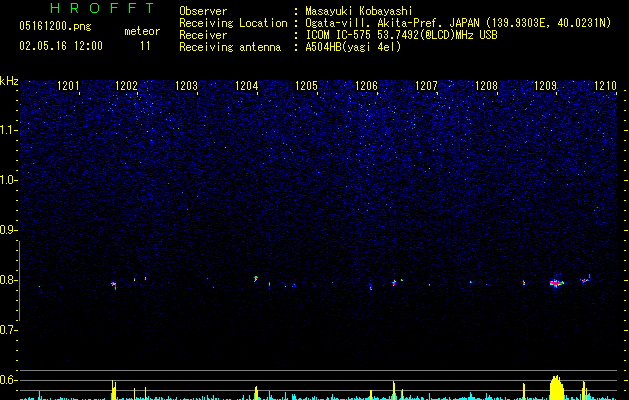Screen dimensions: 629x400
Task: Click the 0.6 kHz axis label
Action: pos(8,380)
